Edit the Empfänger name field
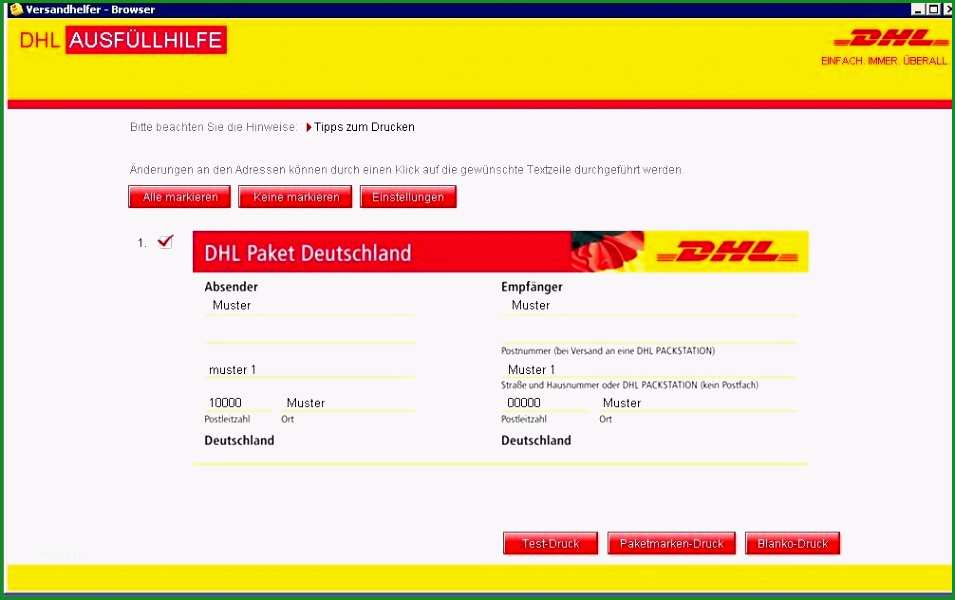955x600 pixels. click(649, 306)
